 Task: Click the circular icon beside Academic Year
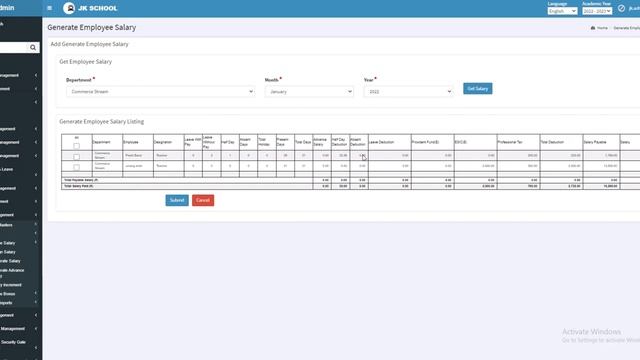click(x=621, y=8)
